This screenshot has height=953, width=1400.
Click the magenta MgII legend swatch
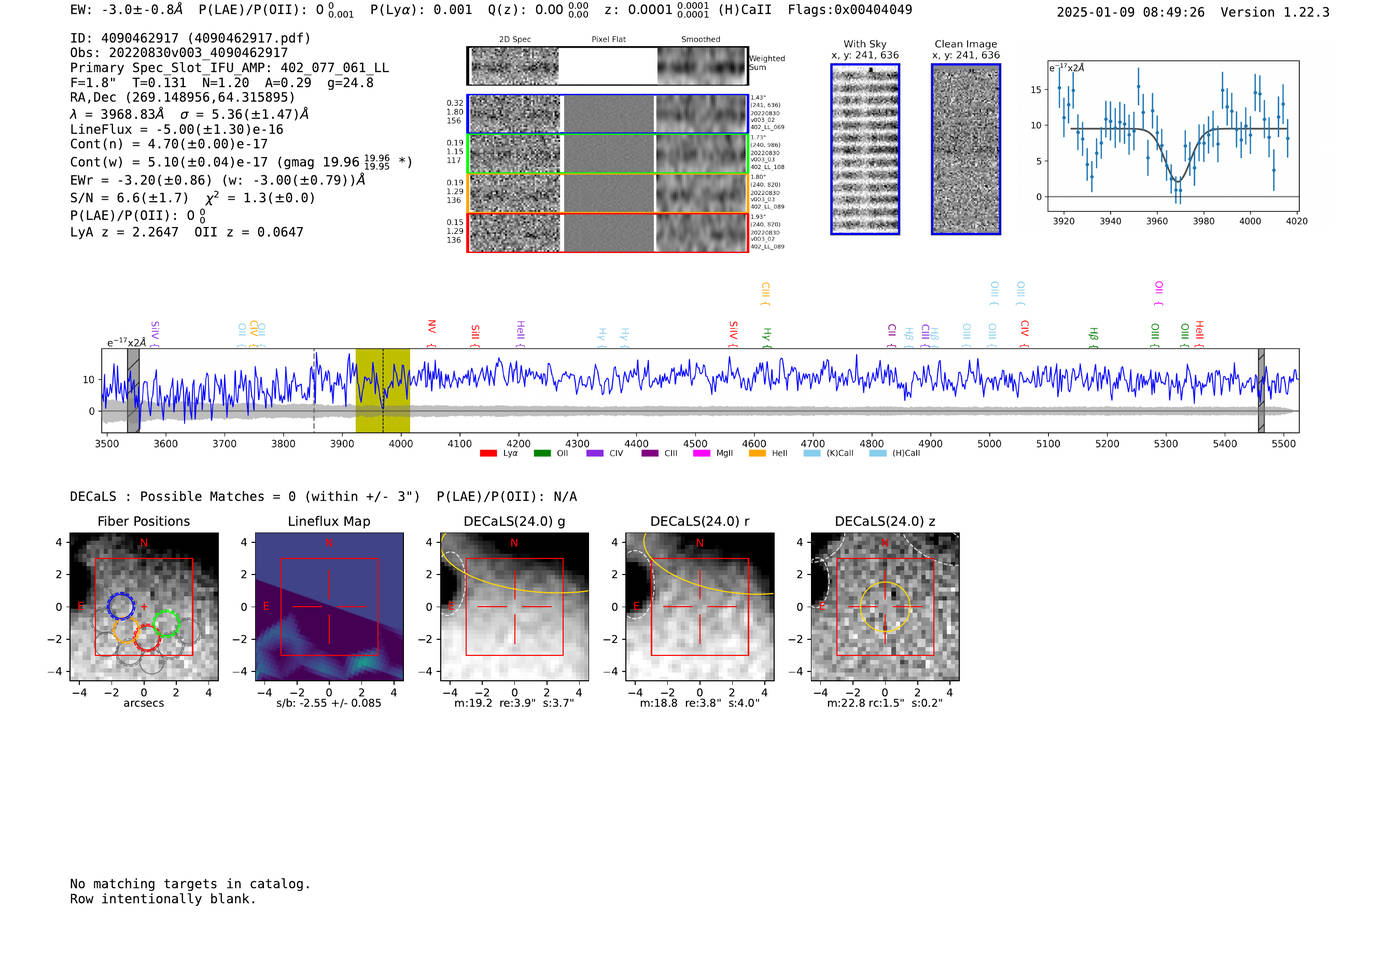[x=702, y=453]
